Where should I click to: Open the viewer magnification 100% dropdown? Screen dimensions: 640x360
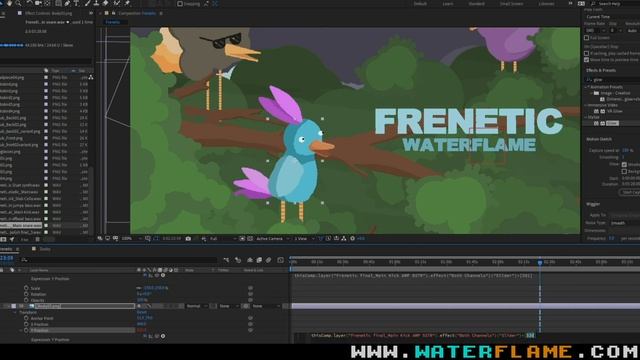(x=131, y=238)
